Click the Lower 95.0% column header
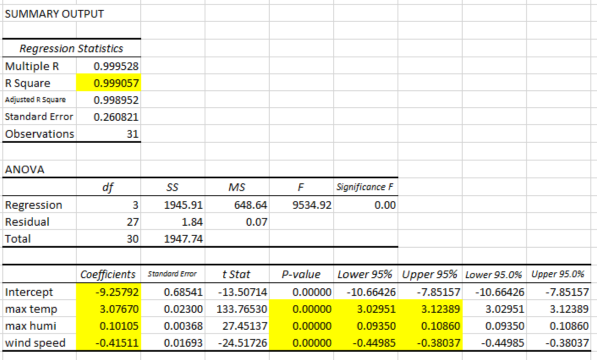This screenshot has height=360, width=597. pos(493,274)
